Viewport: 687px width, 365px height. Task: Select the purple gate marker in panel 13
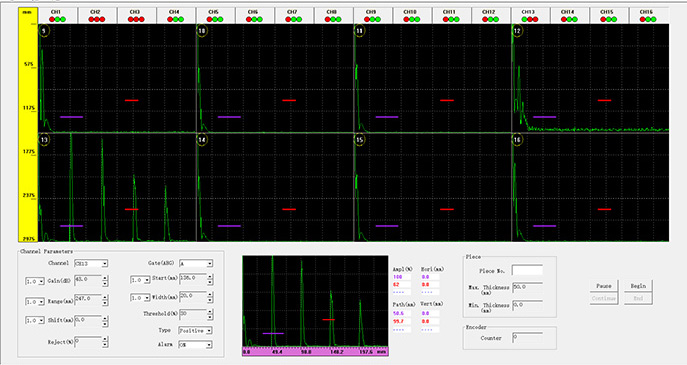(x=71, y=226)
